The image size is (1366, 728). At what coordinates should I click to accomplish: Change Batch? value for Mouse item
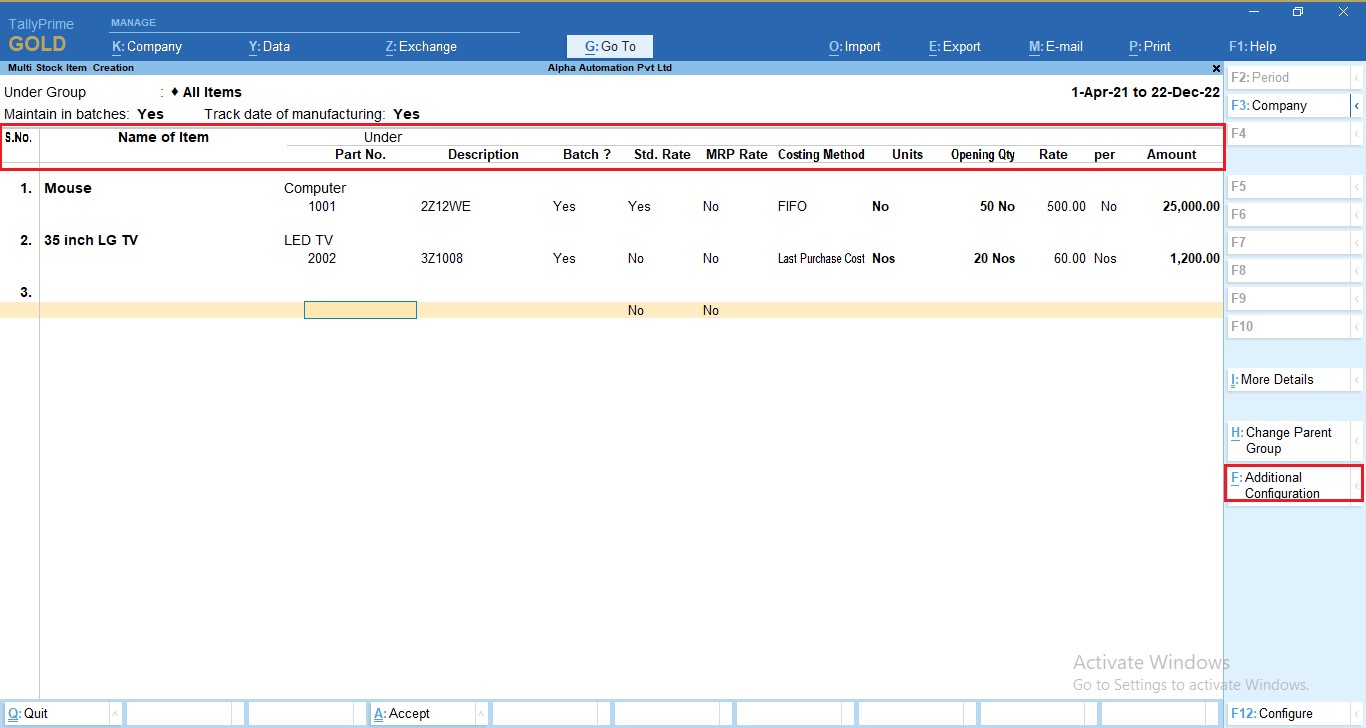click(563, 206)
